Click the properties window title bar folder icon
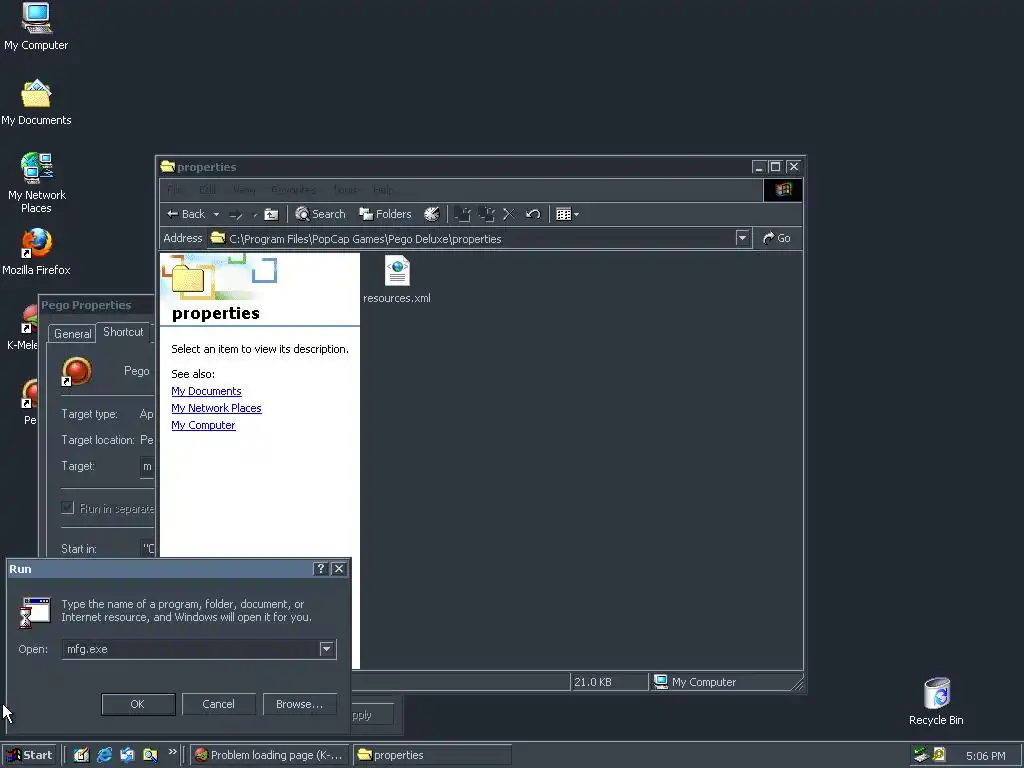 pyautogui.click(x=168, y=167)
